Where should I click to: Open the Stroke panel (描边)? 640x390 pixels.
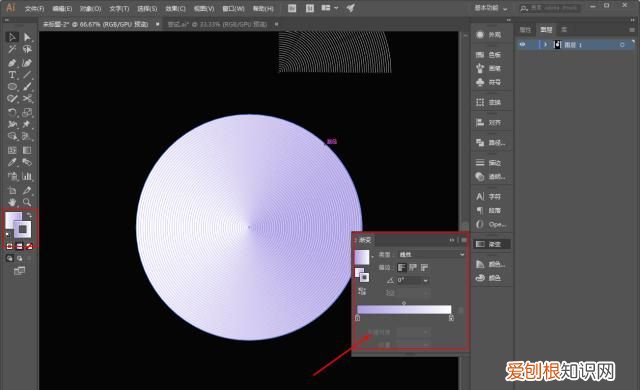click(489, 163)
